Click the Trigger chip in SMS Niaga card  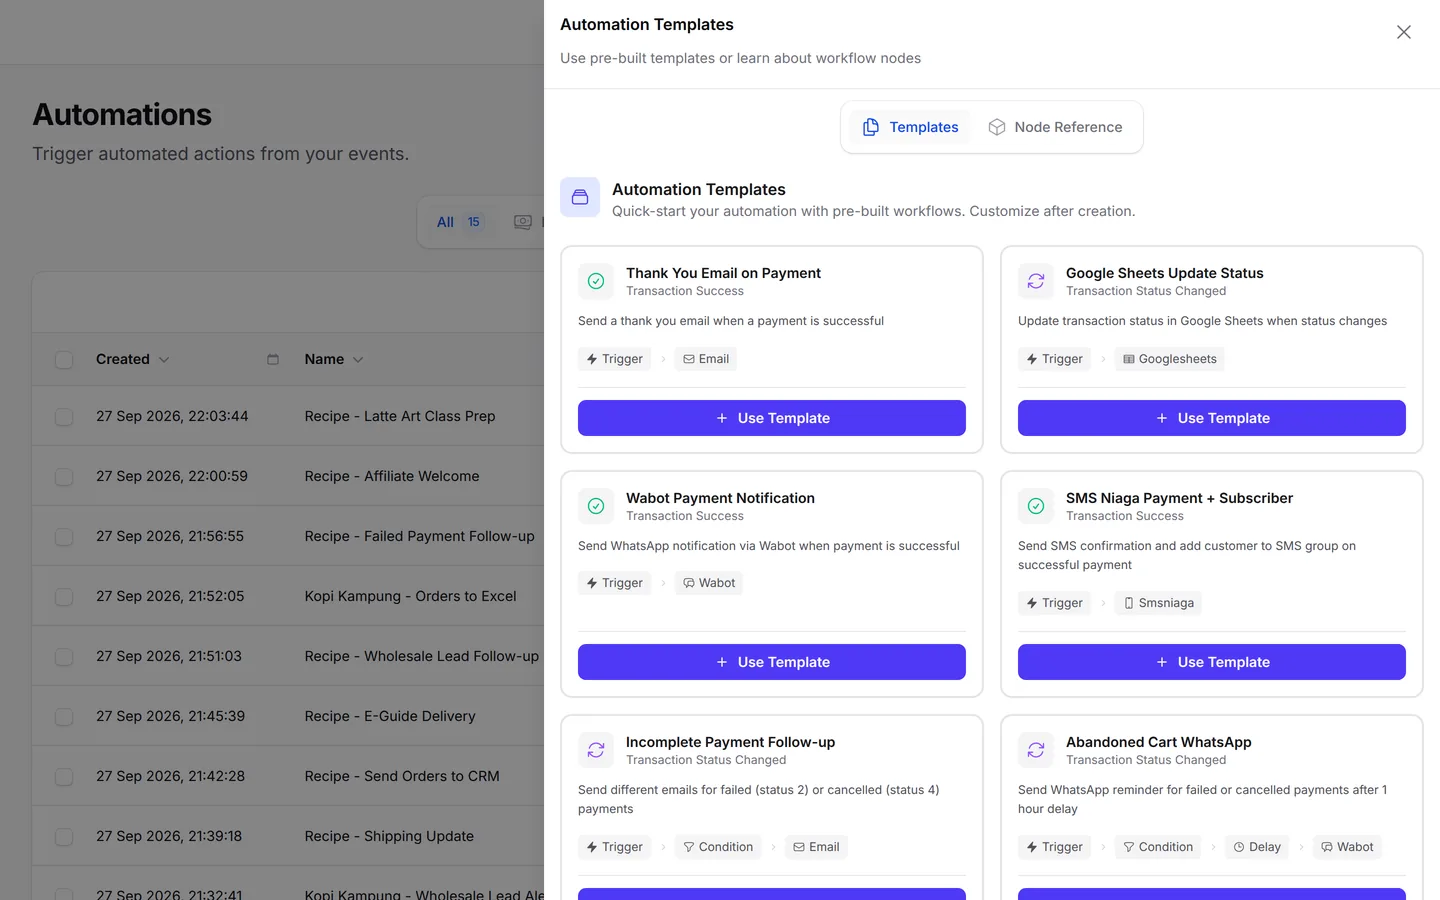(1054, 603)
